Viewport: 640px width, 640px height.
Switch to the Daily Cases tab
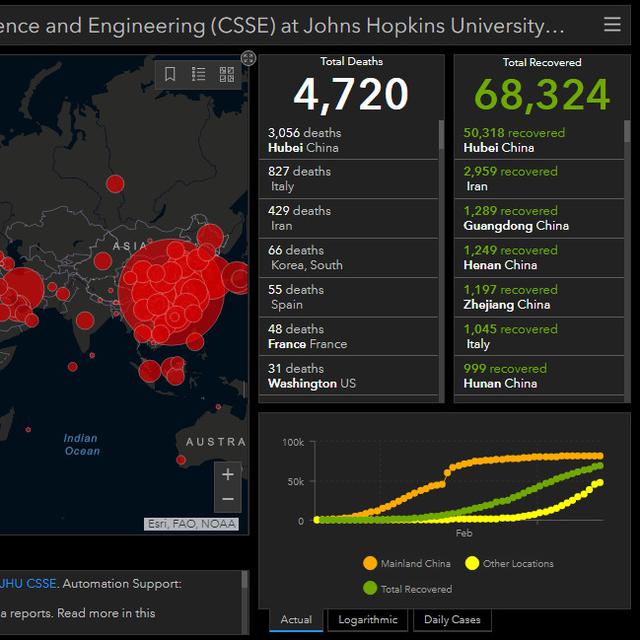(x=452, y=620)
